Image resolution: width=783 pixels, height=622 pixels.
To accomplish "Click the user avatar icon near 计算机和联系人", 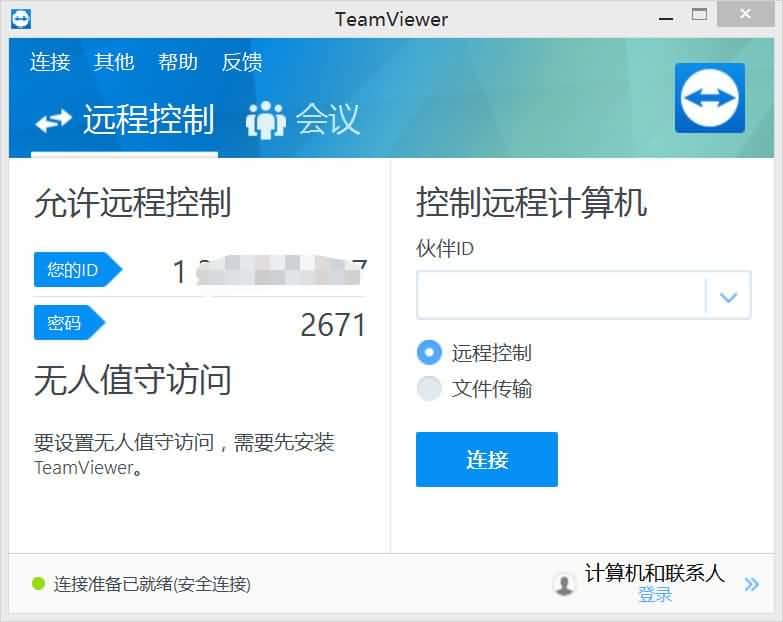I will coord(565,584).
